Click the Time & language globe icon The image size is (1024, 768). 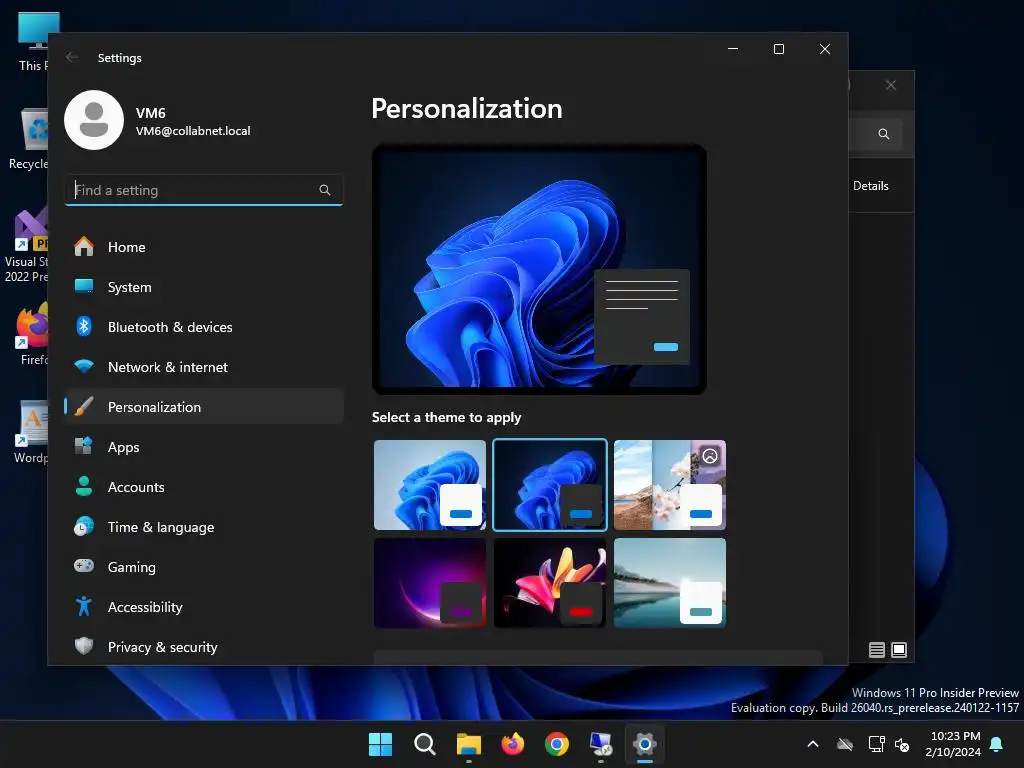[x=84, y=526]
